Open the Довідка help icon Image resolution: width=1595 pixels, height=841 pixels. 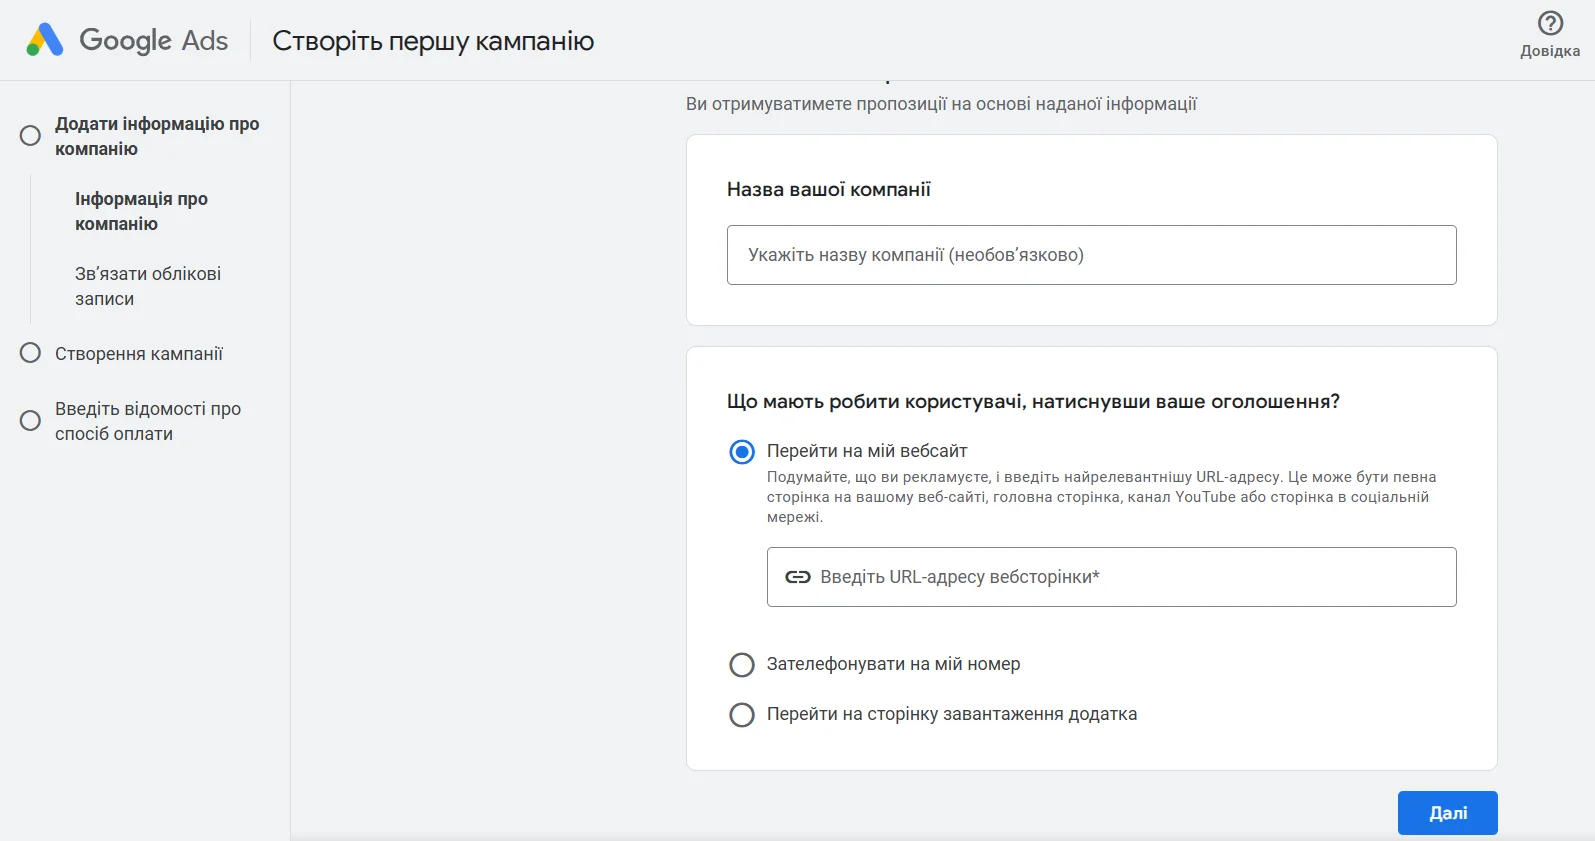click(x=1550, y=23)
